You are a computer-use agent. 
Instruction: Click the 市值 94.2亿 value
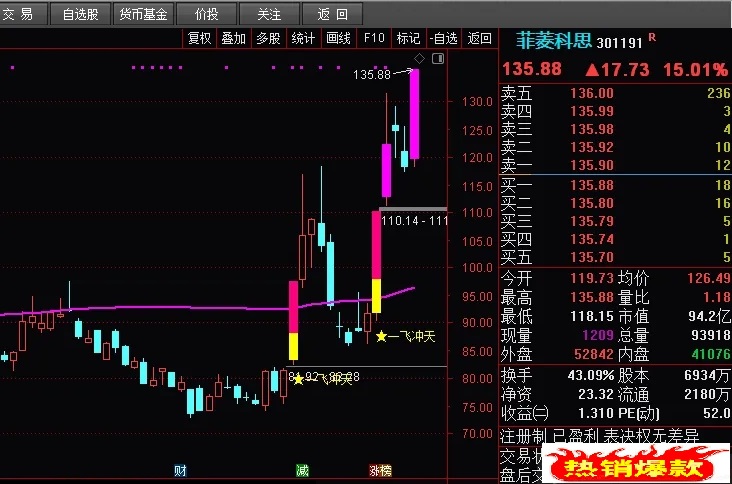(709, 316)
